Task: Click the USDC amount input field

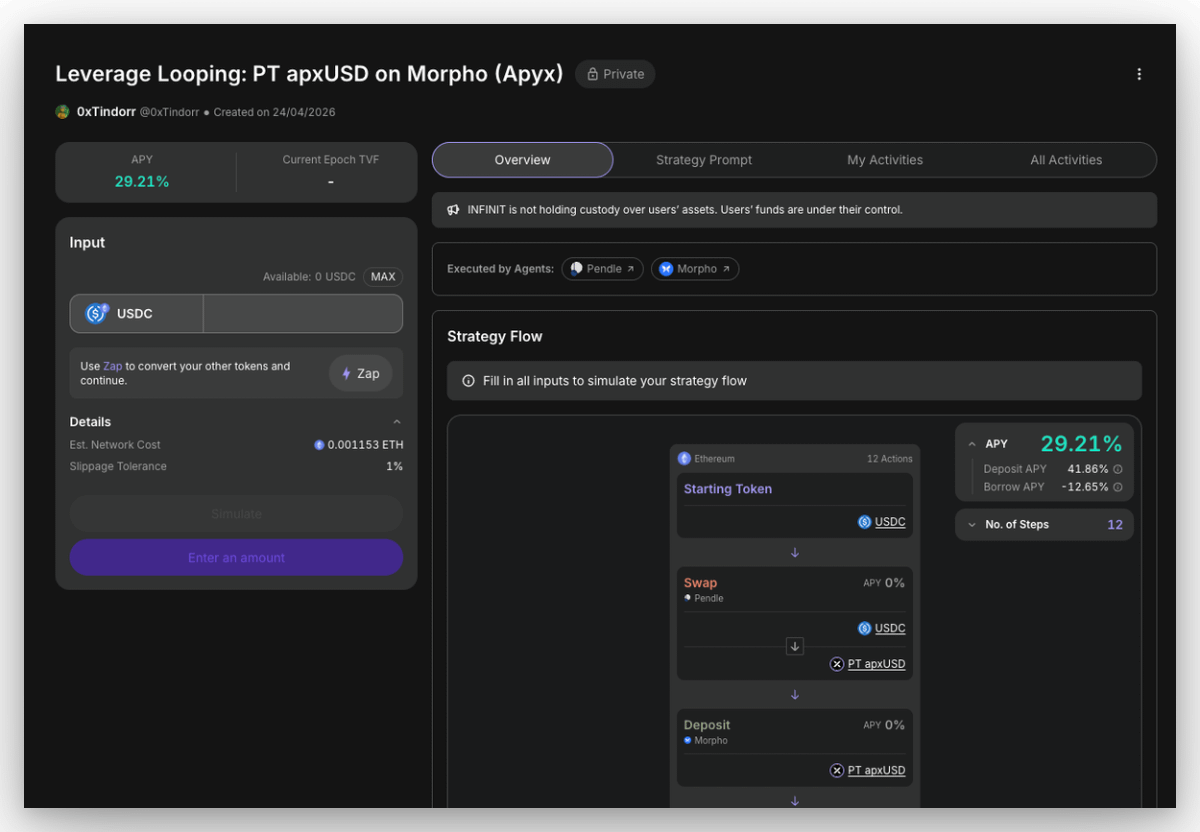Action: 303,314
